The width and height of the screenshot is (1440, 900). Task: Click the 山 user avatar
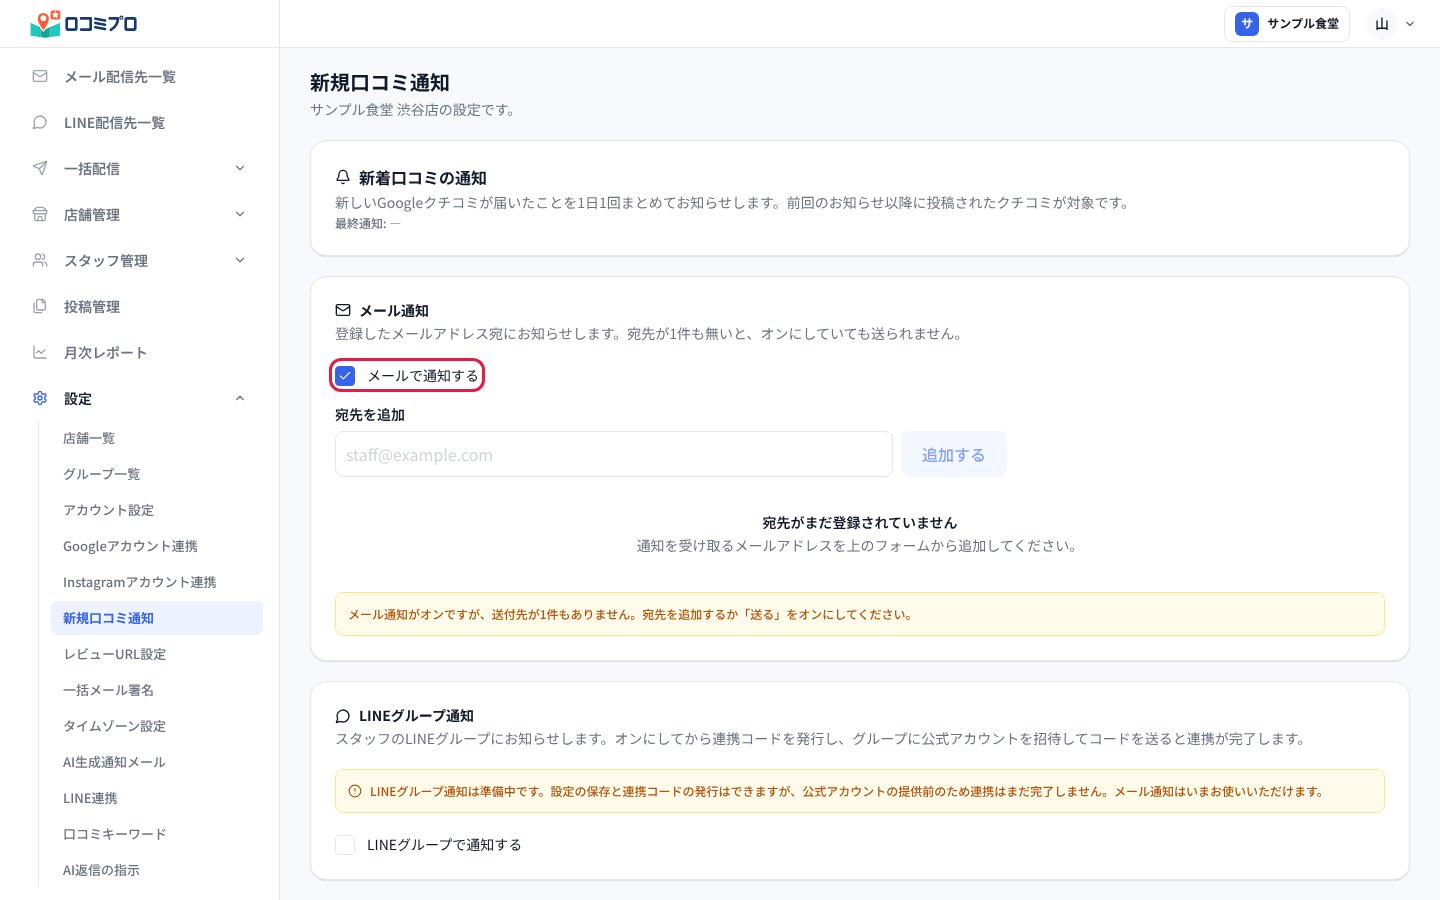(x=1382, y=24)
